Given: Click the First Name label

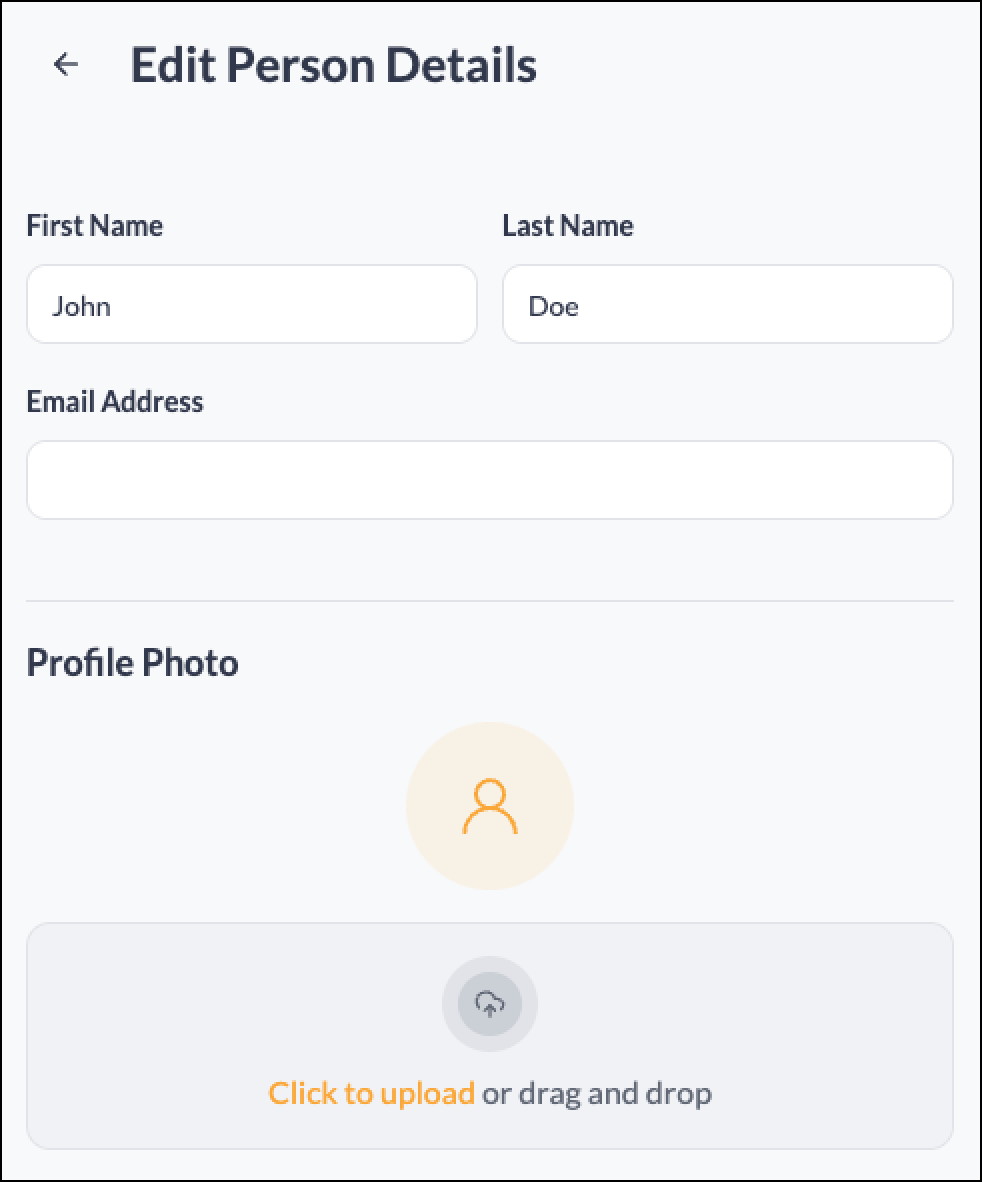Looking at the screenshot, I should pos(95,225).
